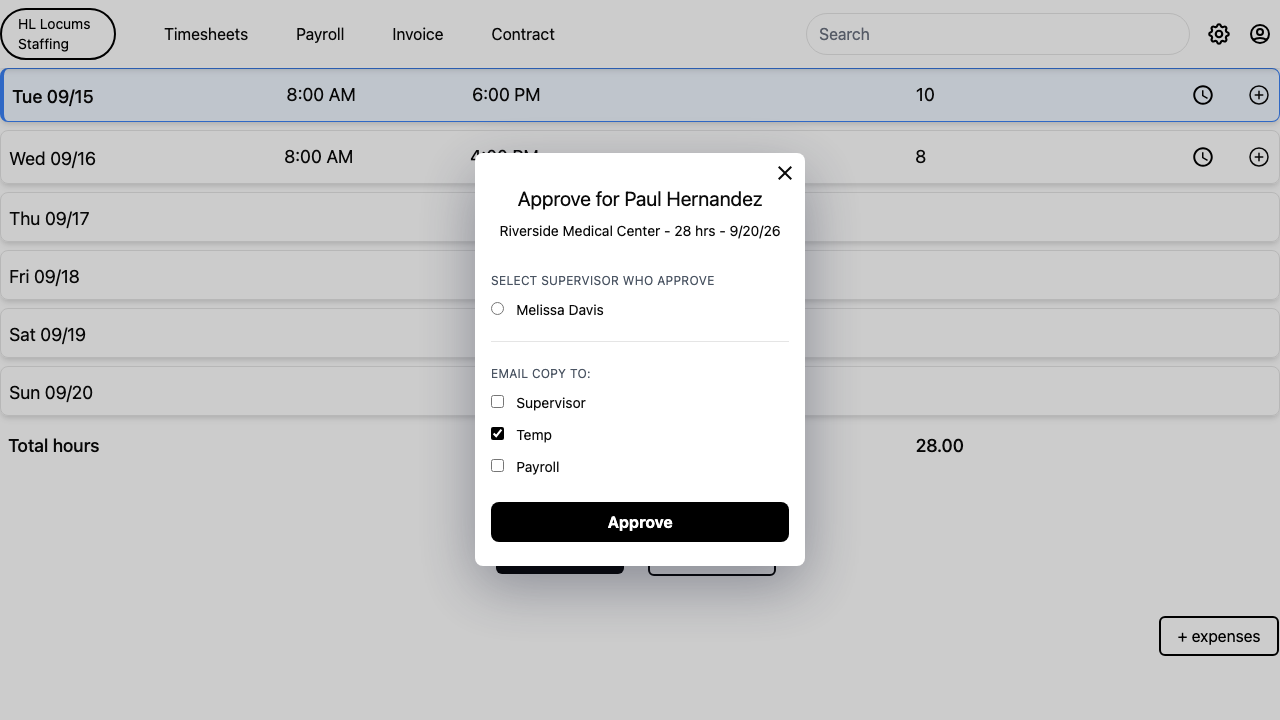This screenshot has width=1280, height=720.
Task: Uncheck the Temp email copy box
Action: [x=497, y=434]
